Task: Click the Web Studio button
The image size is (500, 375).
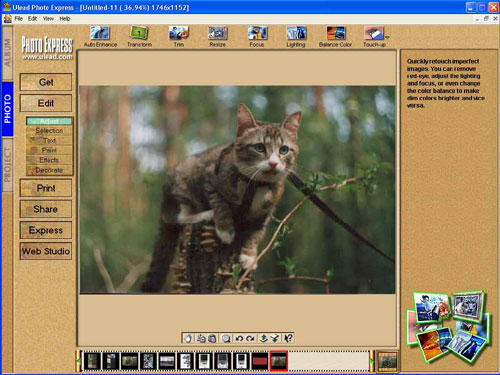Action: pyautogui.click(x=46, y=251)
